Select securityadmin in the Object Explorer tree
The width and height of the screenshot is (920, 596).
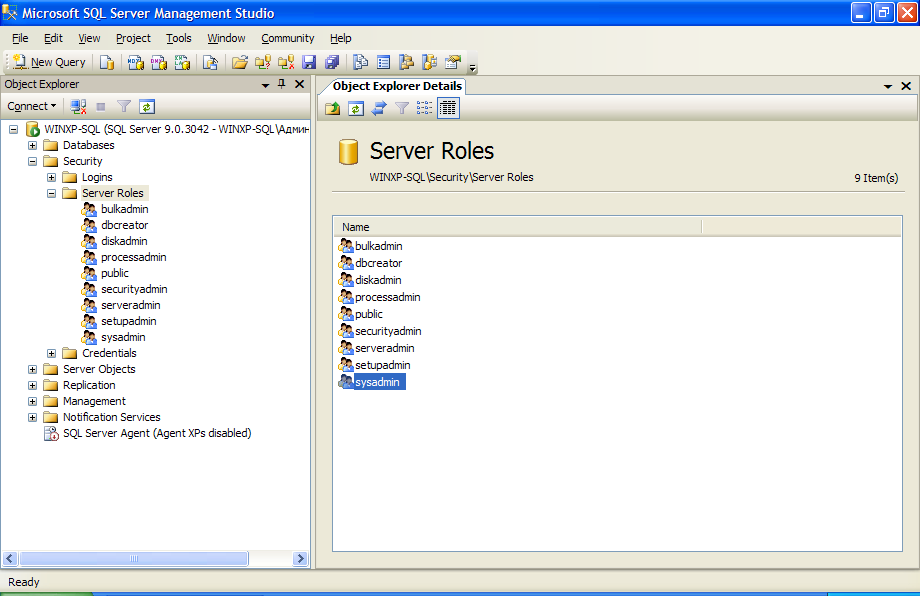coord(134,289)
